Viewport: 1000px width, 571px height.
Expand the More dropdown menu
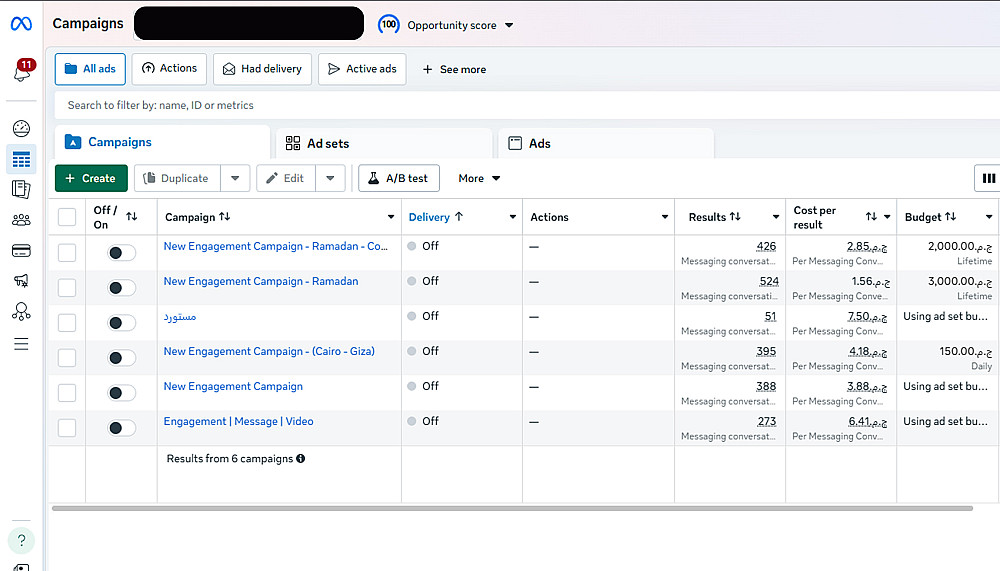[479, 178]
